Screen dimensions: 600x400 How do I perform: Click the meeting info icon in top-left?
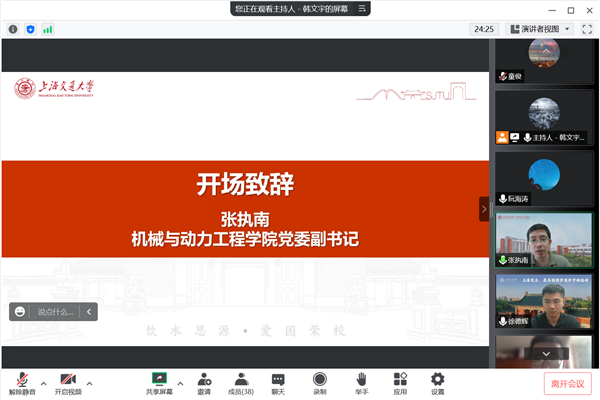pos(13,29)
